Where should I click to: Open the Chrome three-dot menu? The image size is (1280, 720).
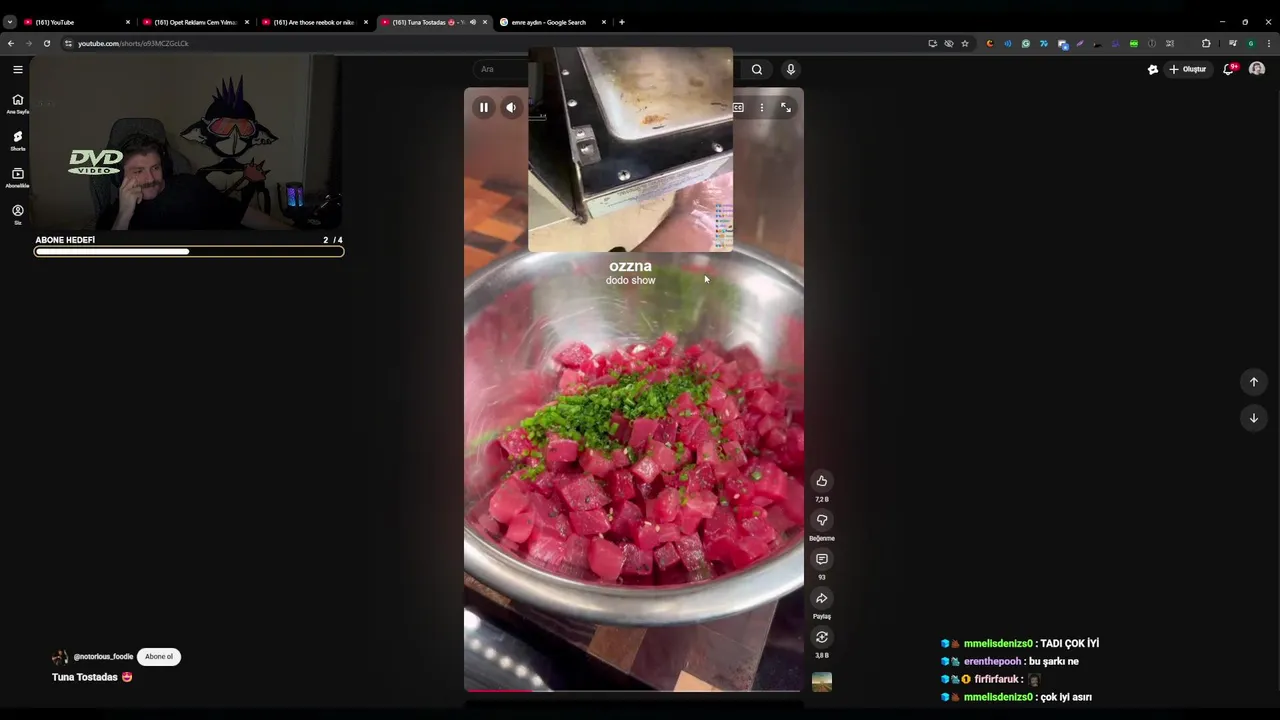point(1269,43)
